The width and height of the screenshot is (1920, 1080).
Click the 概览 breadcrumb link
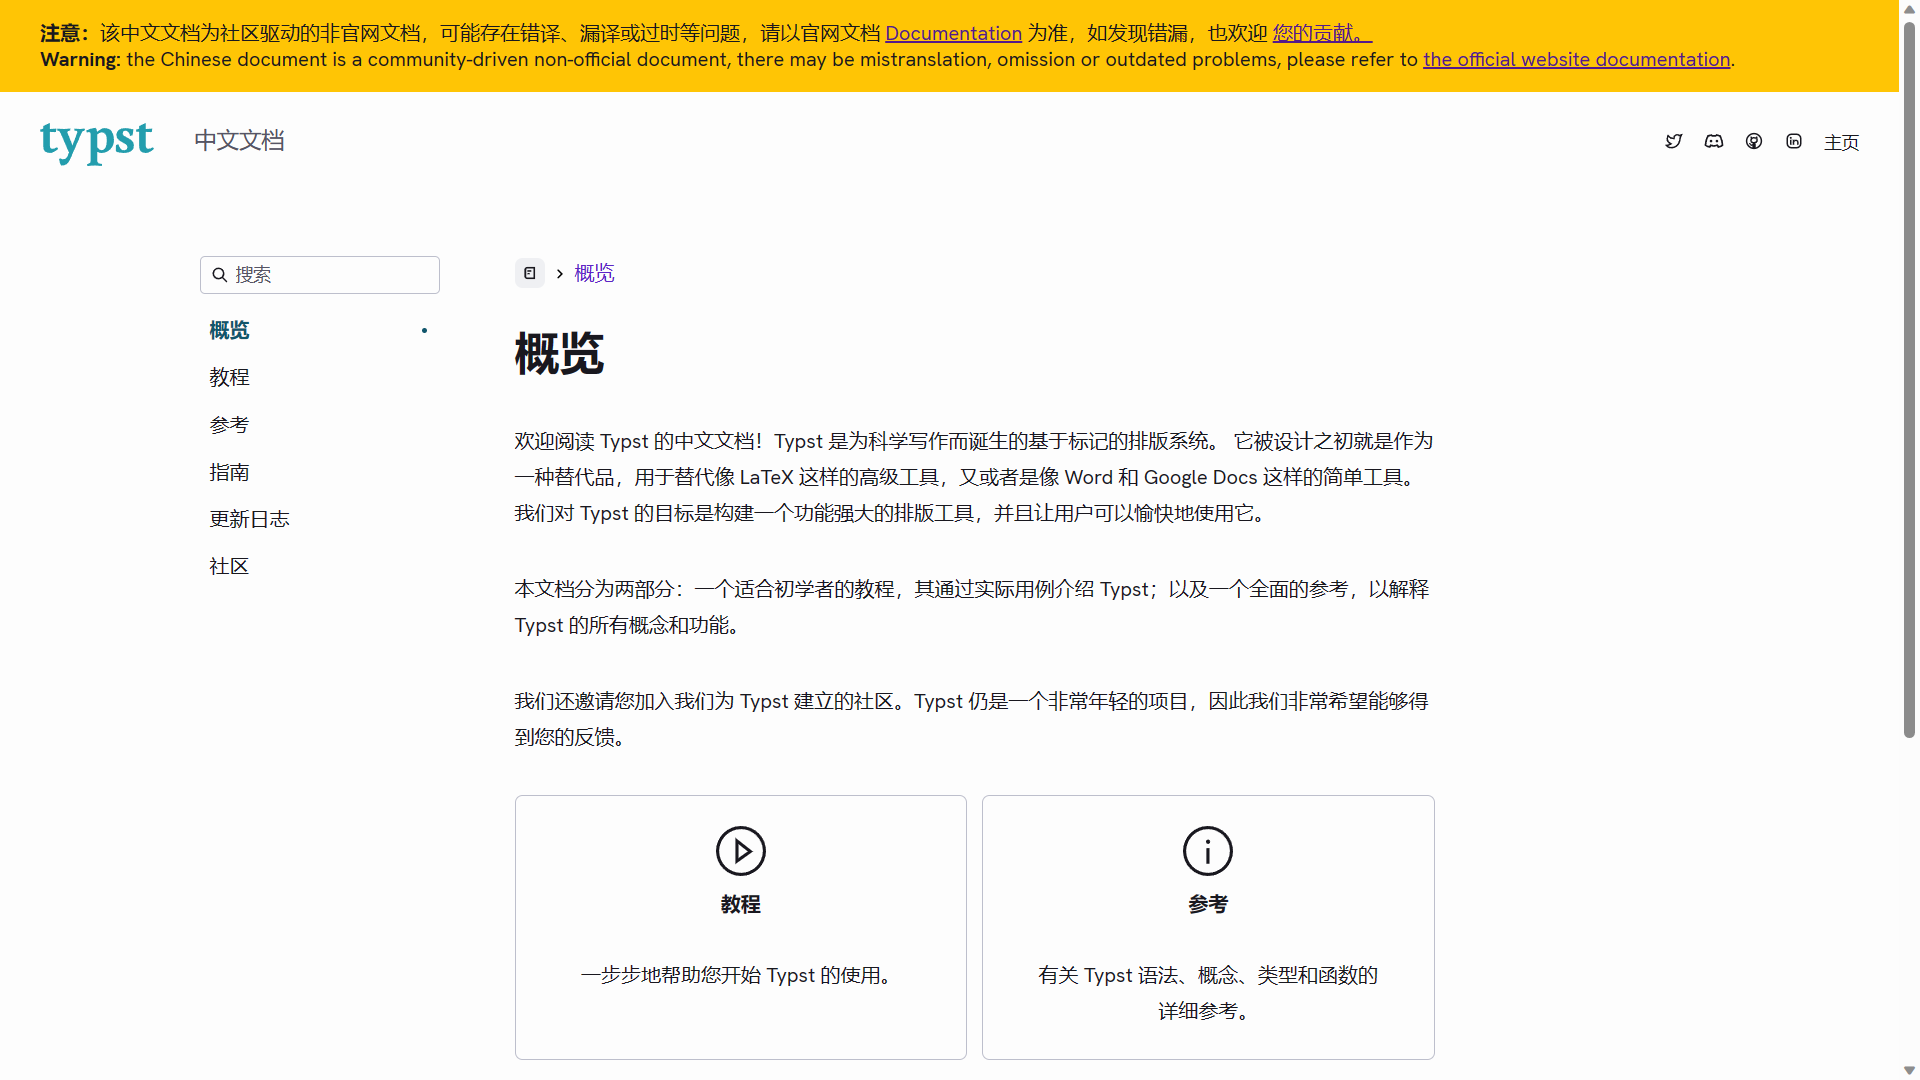click(x=594, y=272)
